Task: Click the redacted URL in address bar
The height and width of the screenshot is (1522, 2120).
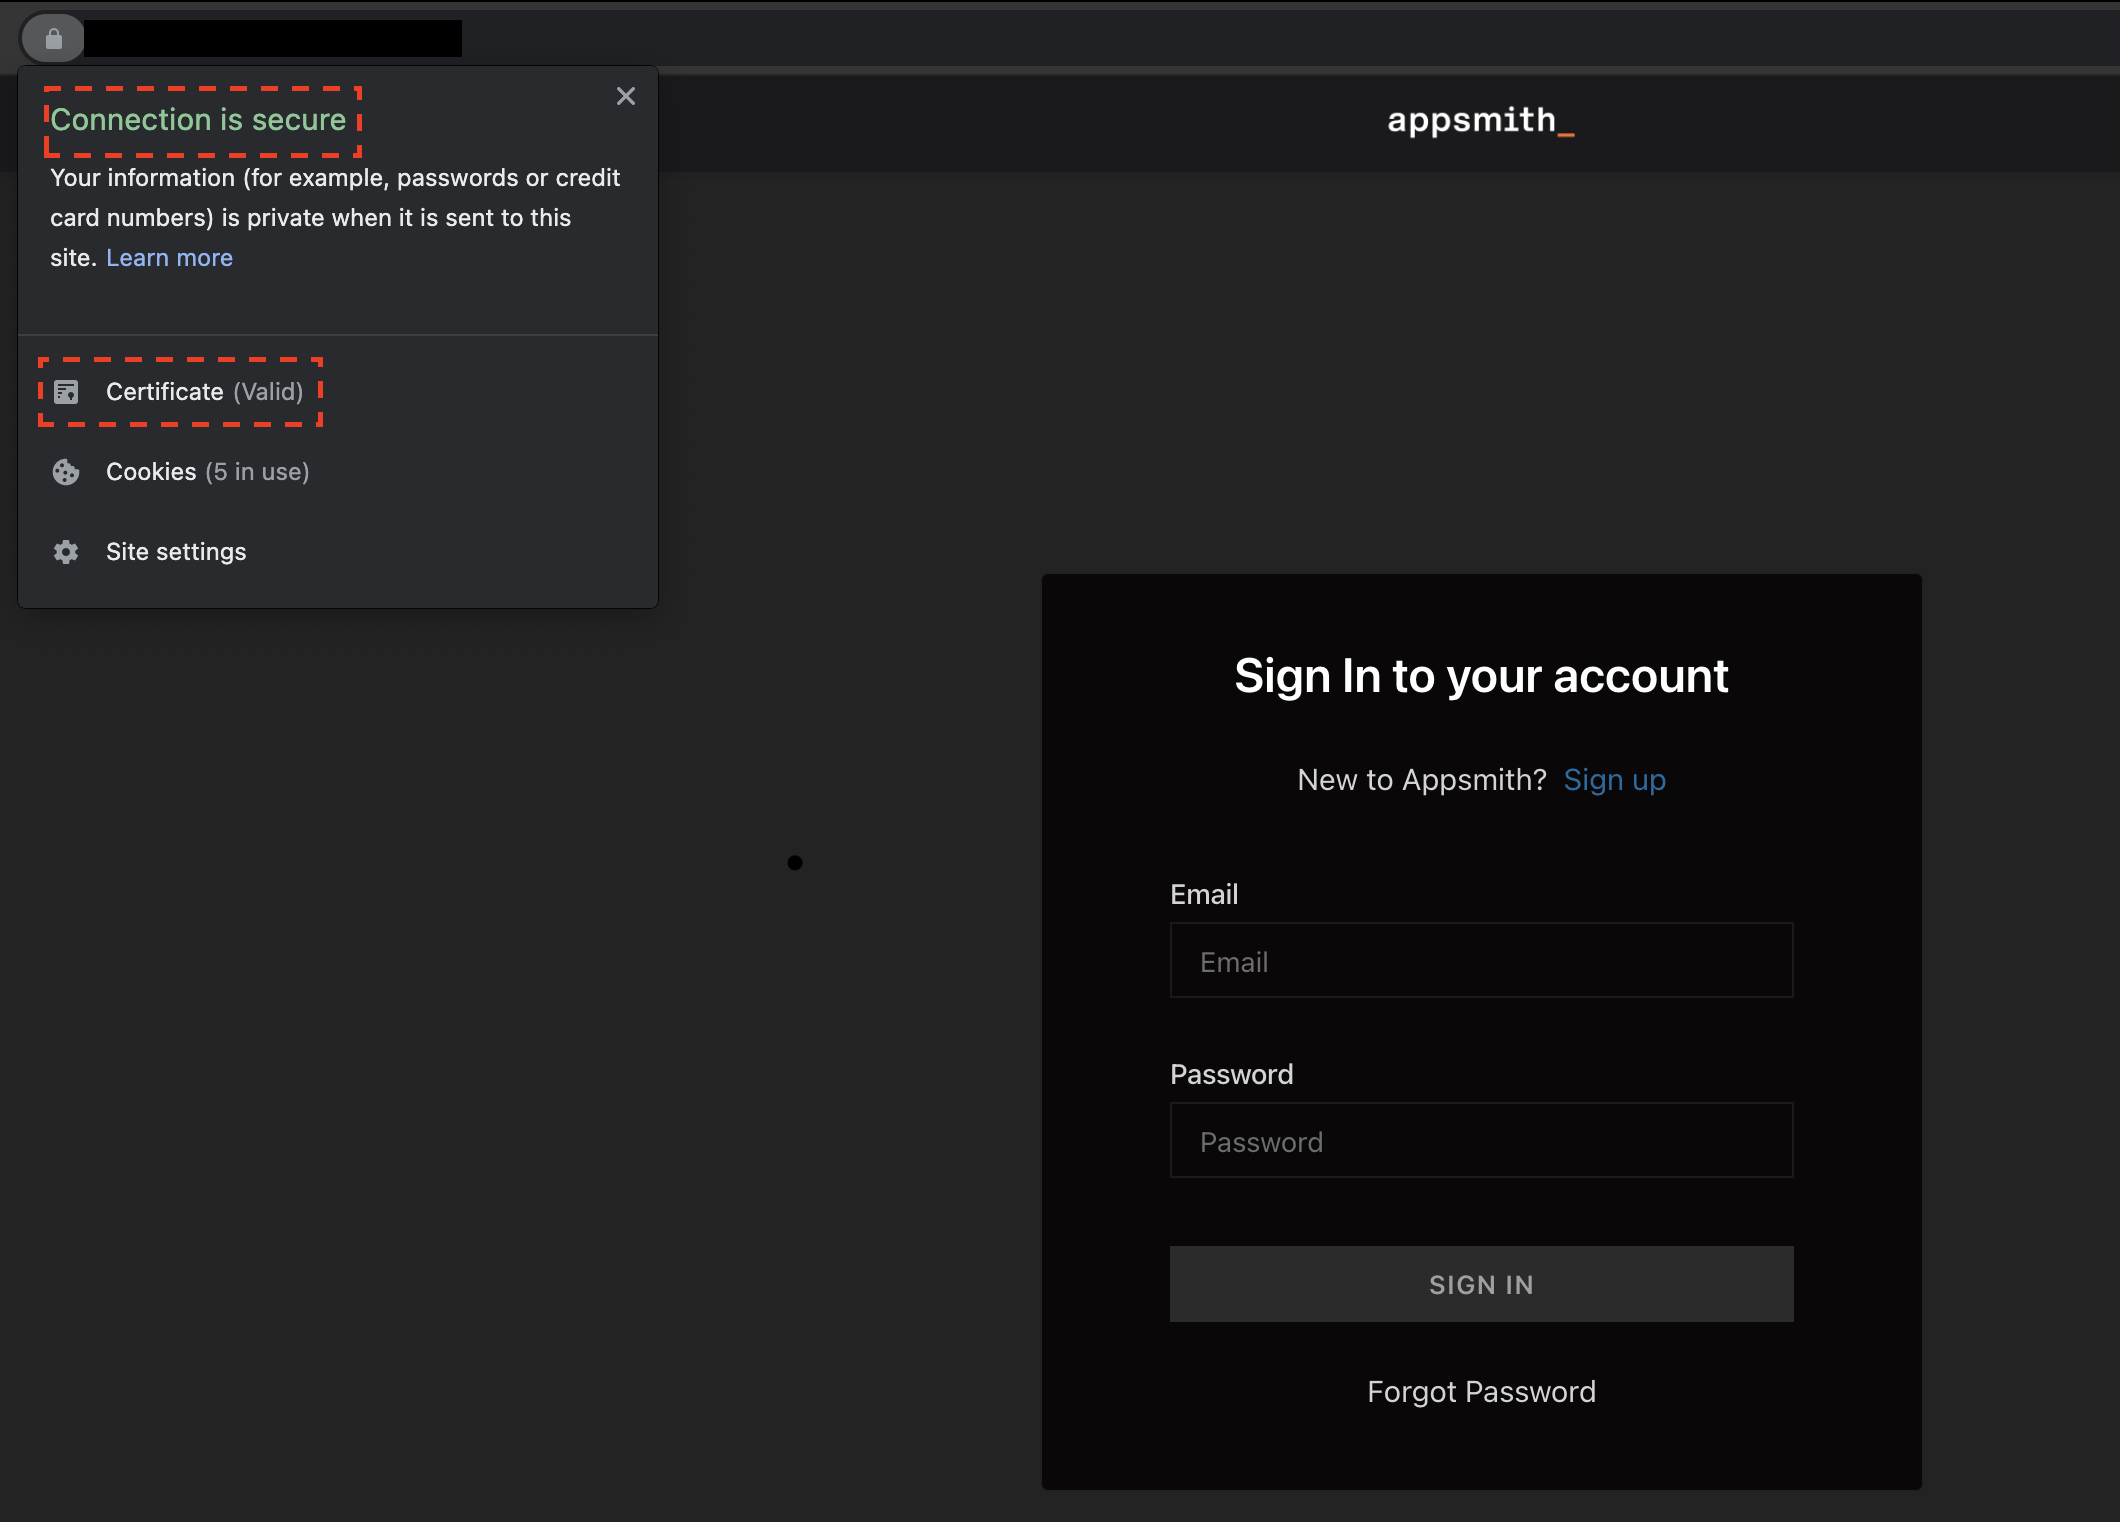Action: click(x=272, y=39)
